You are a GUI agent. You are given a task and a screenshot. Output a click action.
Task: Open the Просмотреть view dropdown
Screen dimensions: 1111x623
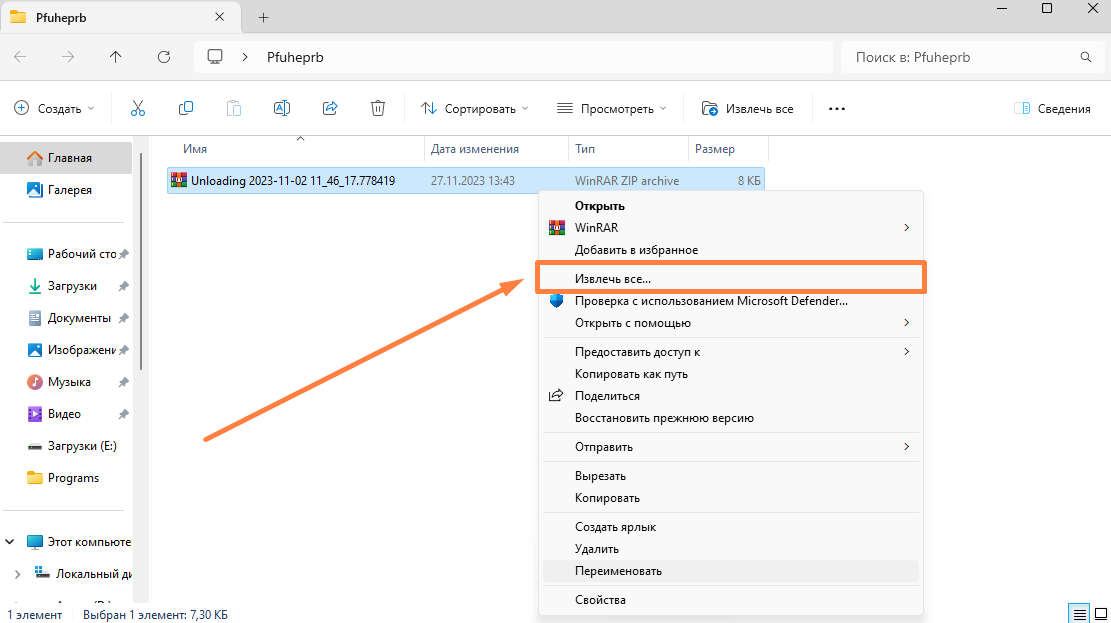611,108
